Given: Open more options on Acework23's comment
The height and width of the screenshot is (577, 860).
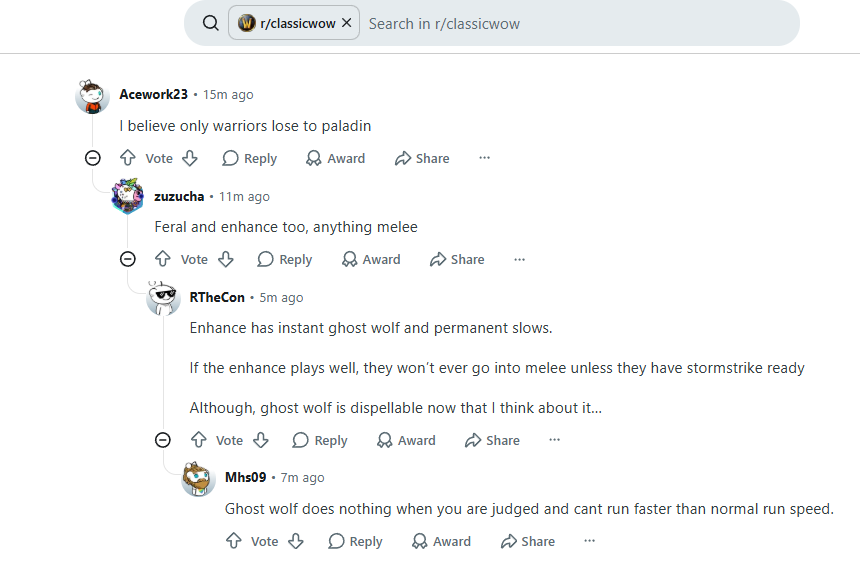Looking at the screenshot, I should [484, 158].
